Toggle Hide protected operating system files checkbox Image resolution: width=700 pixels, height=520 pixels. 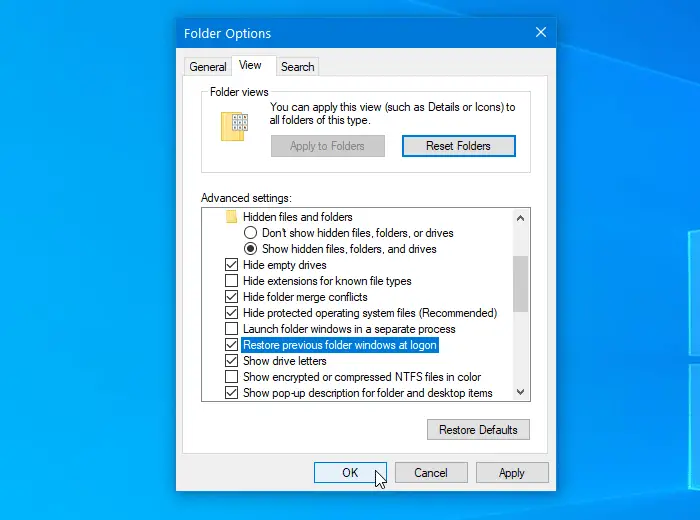(x=231, y=313)
